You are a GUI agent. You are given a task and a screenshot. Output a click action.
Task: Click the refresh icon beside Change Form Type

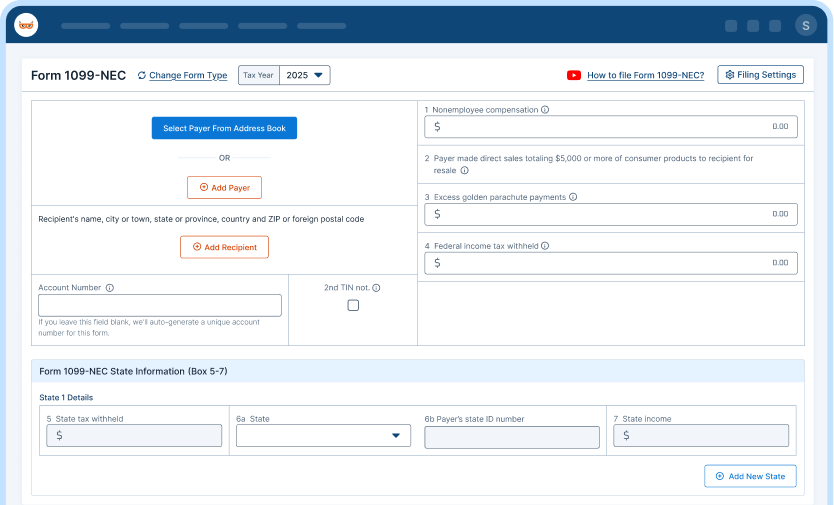(141, 76)
